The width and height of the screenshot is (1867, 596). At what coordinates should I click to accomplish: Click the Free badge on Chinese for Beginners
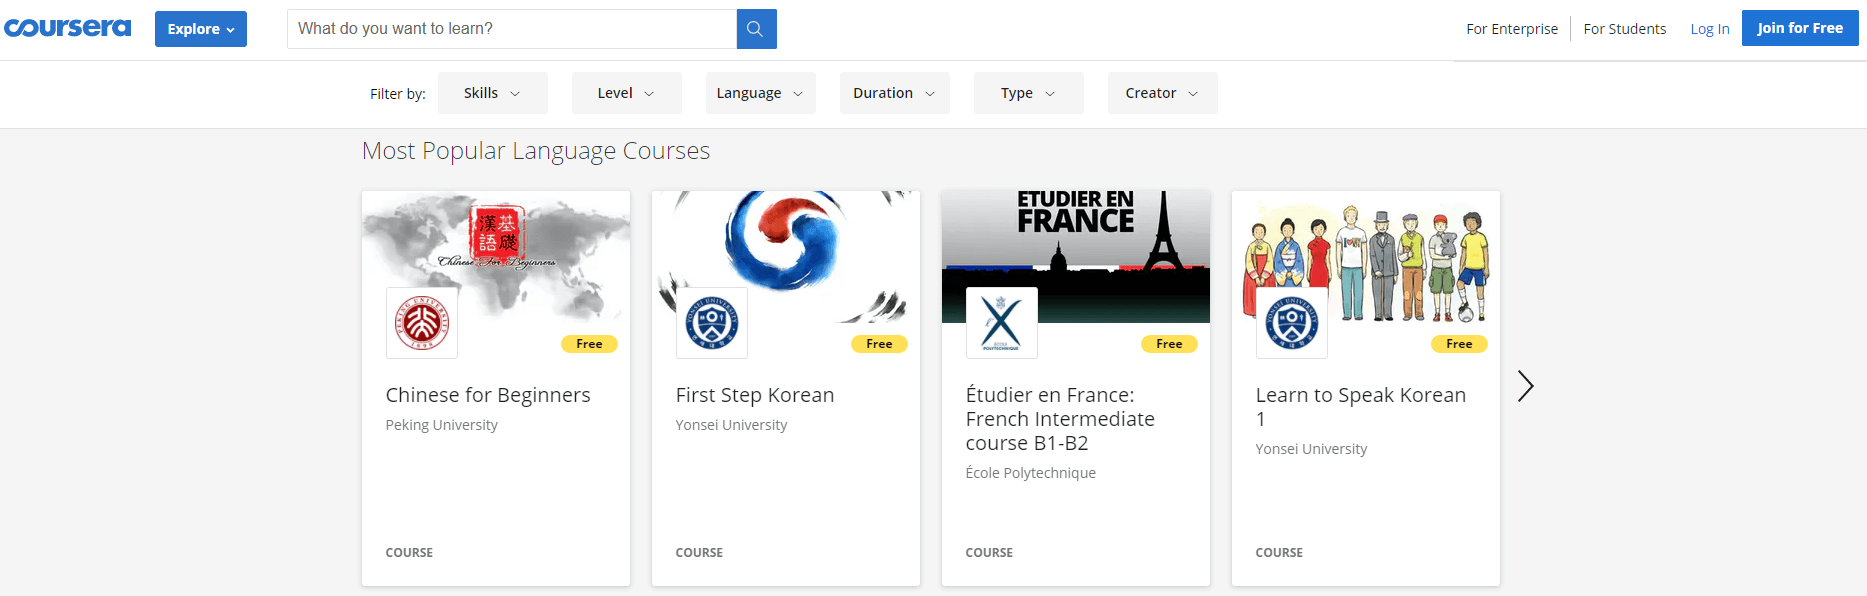point(590,344)
